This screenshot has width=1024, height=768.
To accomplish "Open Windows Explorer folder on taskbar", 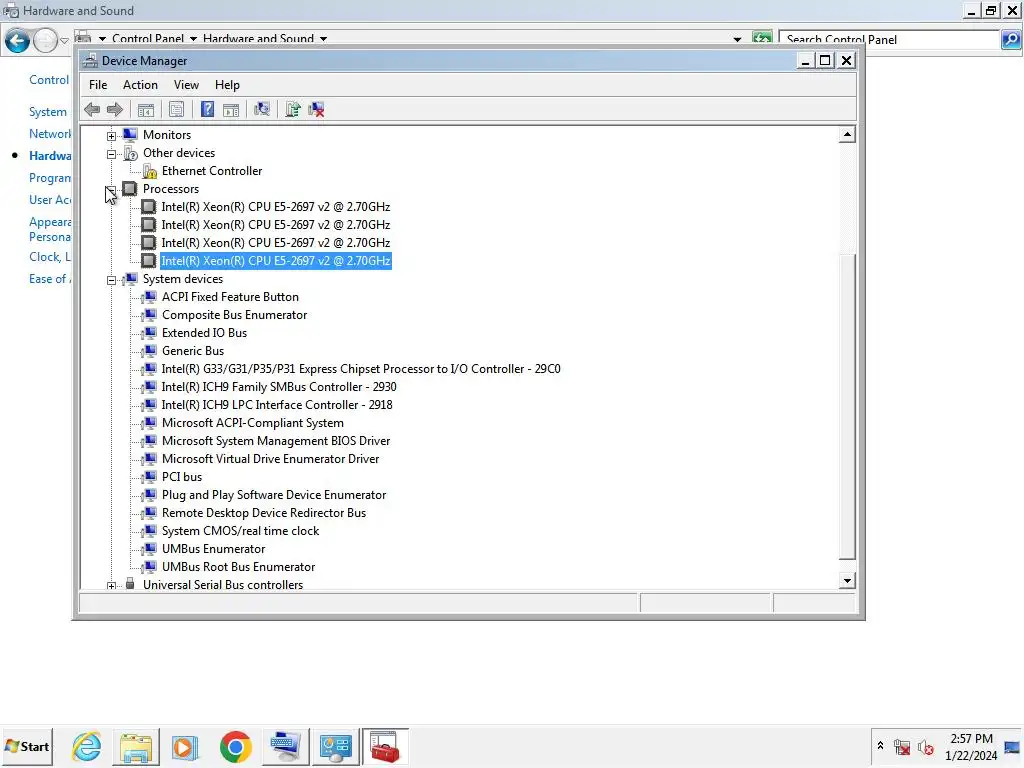I will click(x=136, y=746).
